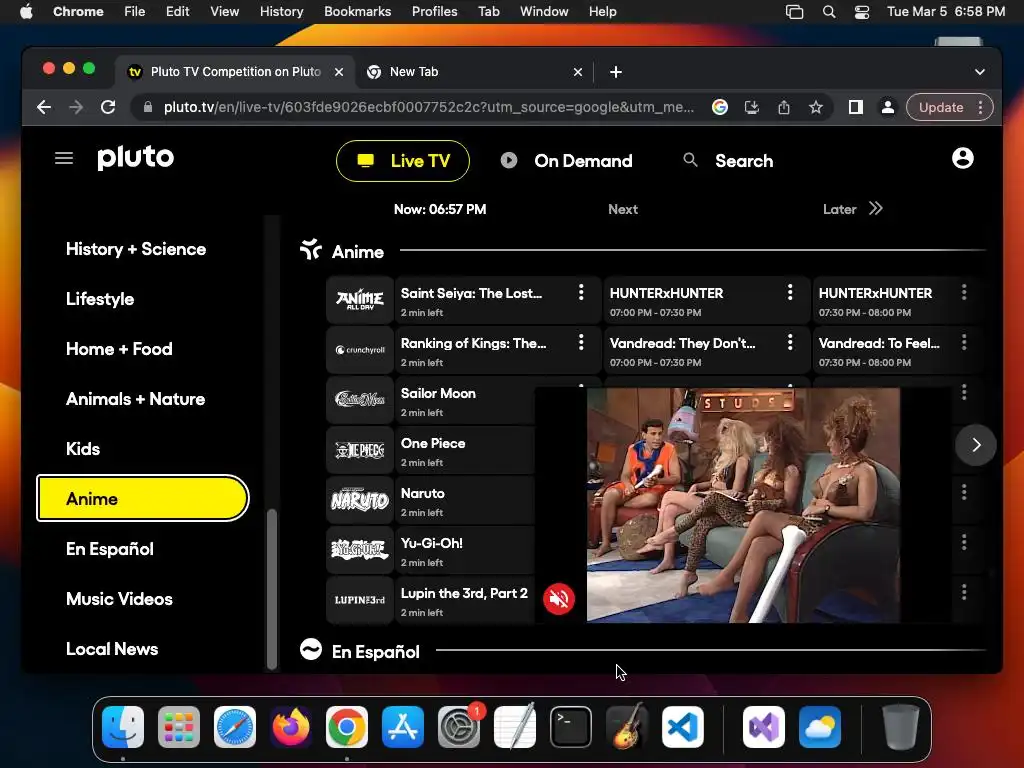Click the Sailor Moon channel logo

[x=360, y=400]
